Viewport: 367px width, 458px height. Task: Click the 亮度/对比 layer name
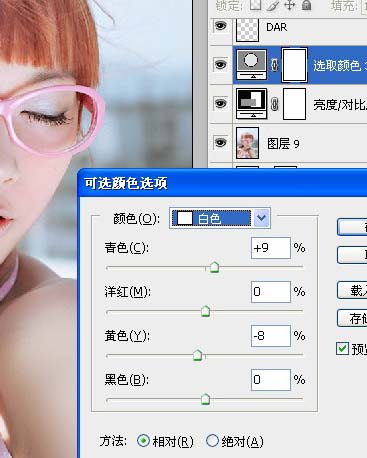coord(340,105)
